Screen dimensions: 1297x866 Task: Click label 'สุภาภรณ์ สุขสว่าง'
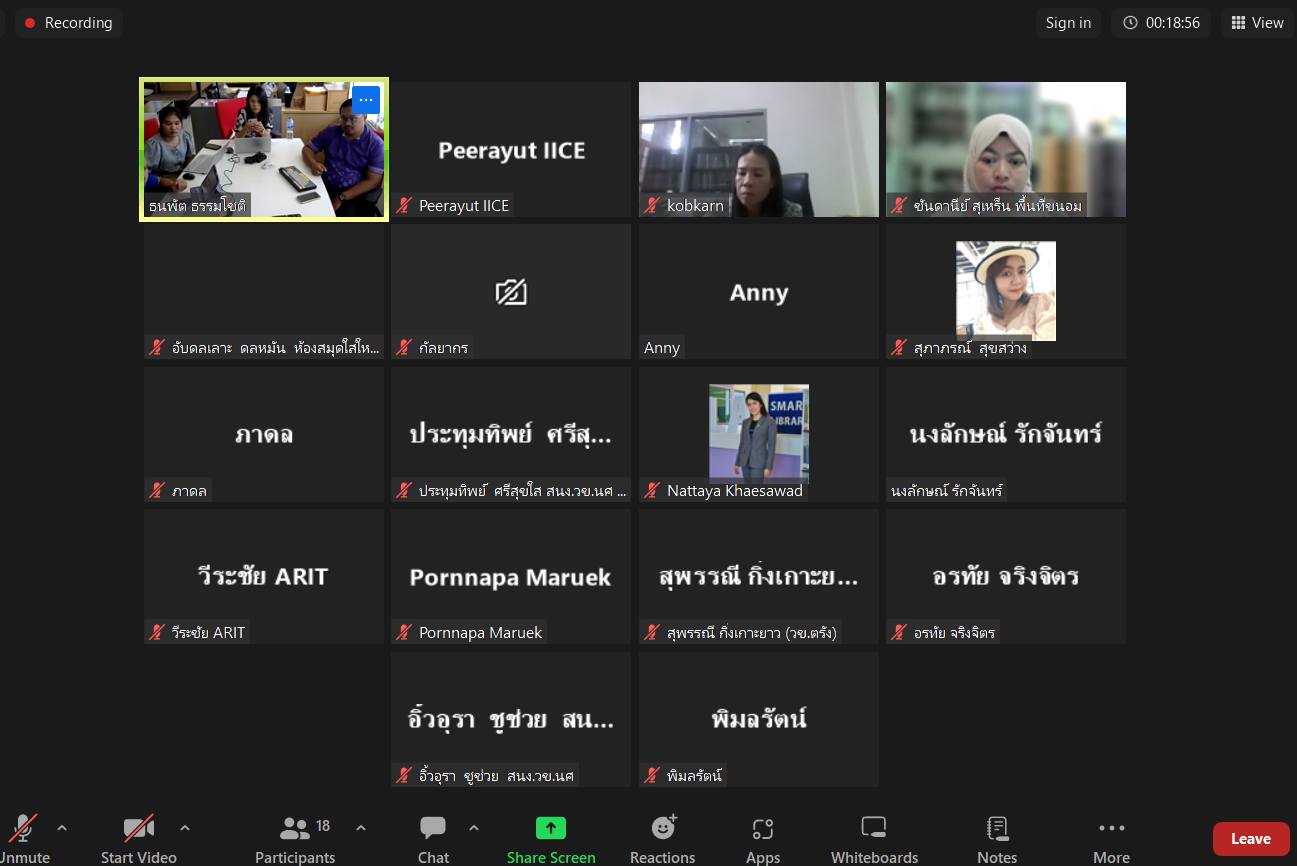tap(970, 348)
